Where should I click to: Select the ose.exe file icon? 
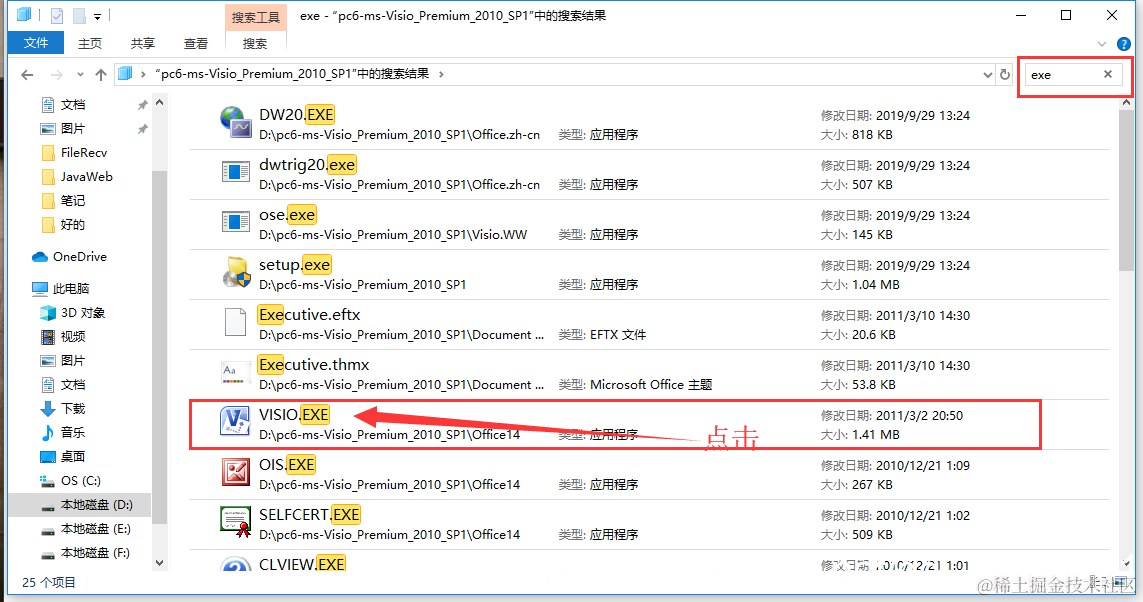coord(235,222)
